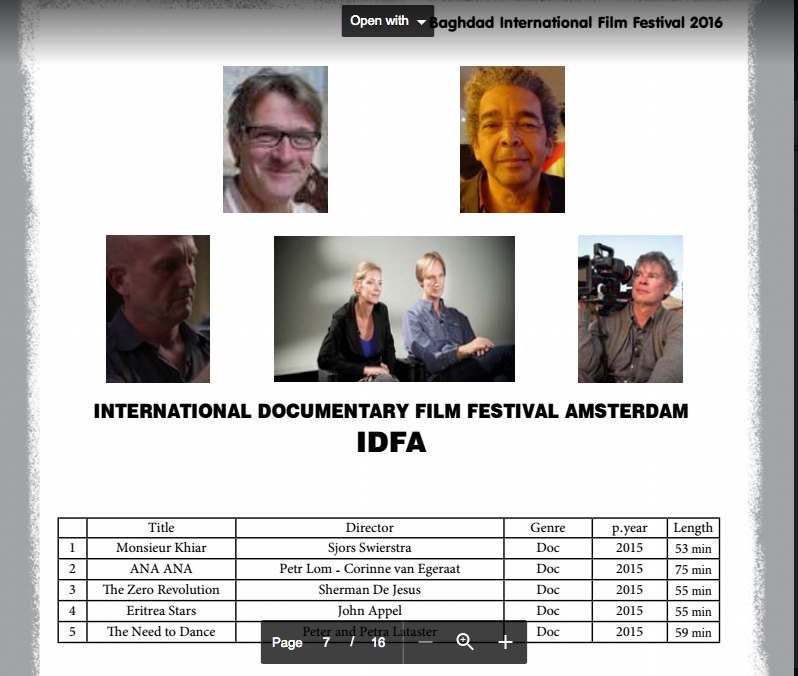
Task: Click the Length column header
Action: [692, 528]
